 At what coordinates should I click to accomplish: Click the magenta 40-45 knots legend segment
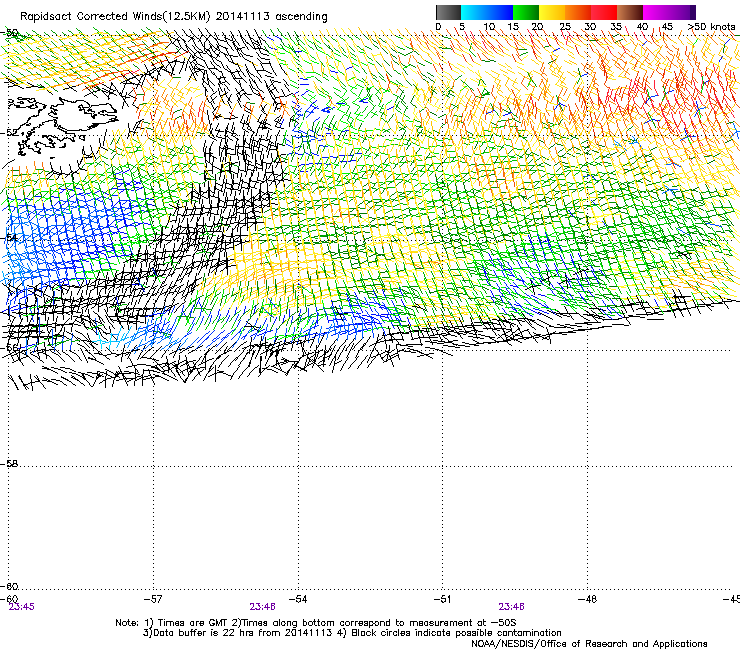pyautogui.click(x=656, y=12)
